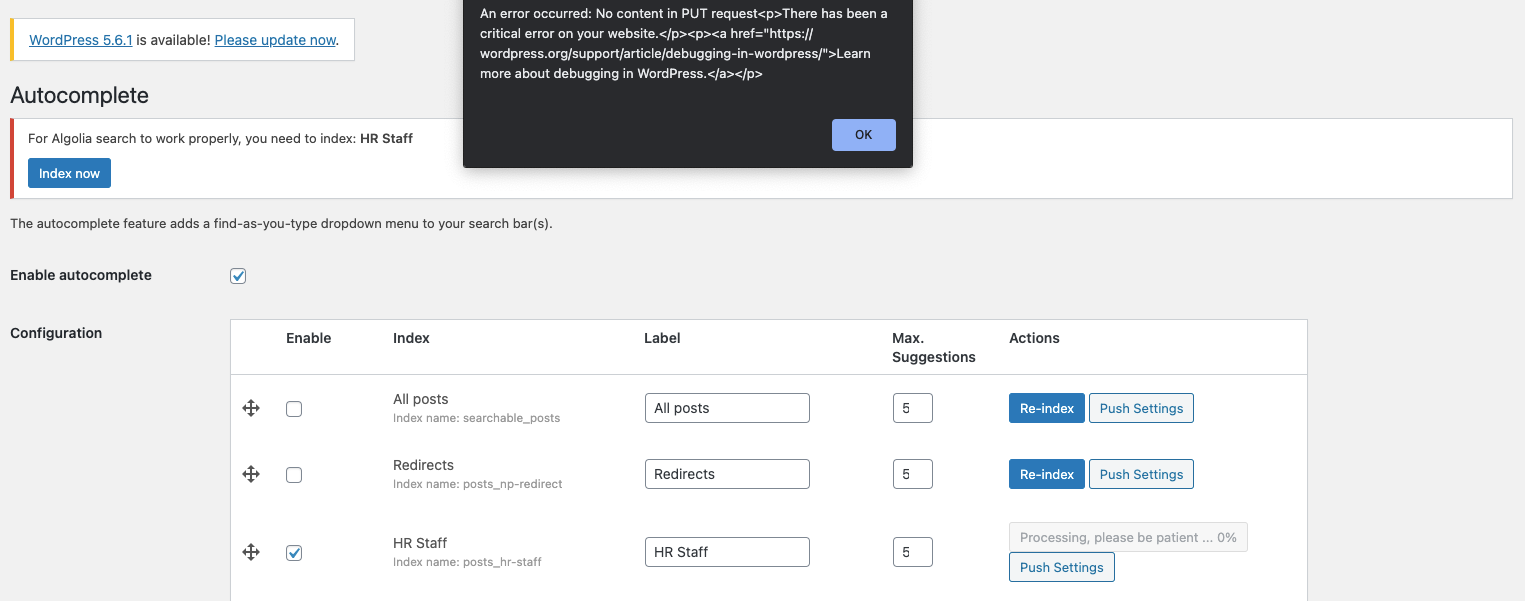
Task: Click the Enable autocomplete label text
Action: (x=81, y=275)
